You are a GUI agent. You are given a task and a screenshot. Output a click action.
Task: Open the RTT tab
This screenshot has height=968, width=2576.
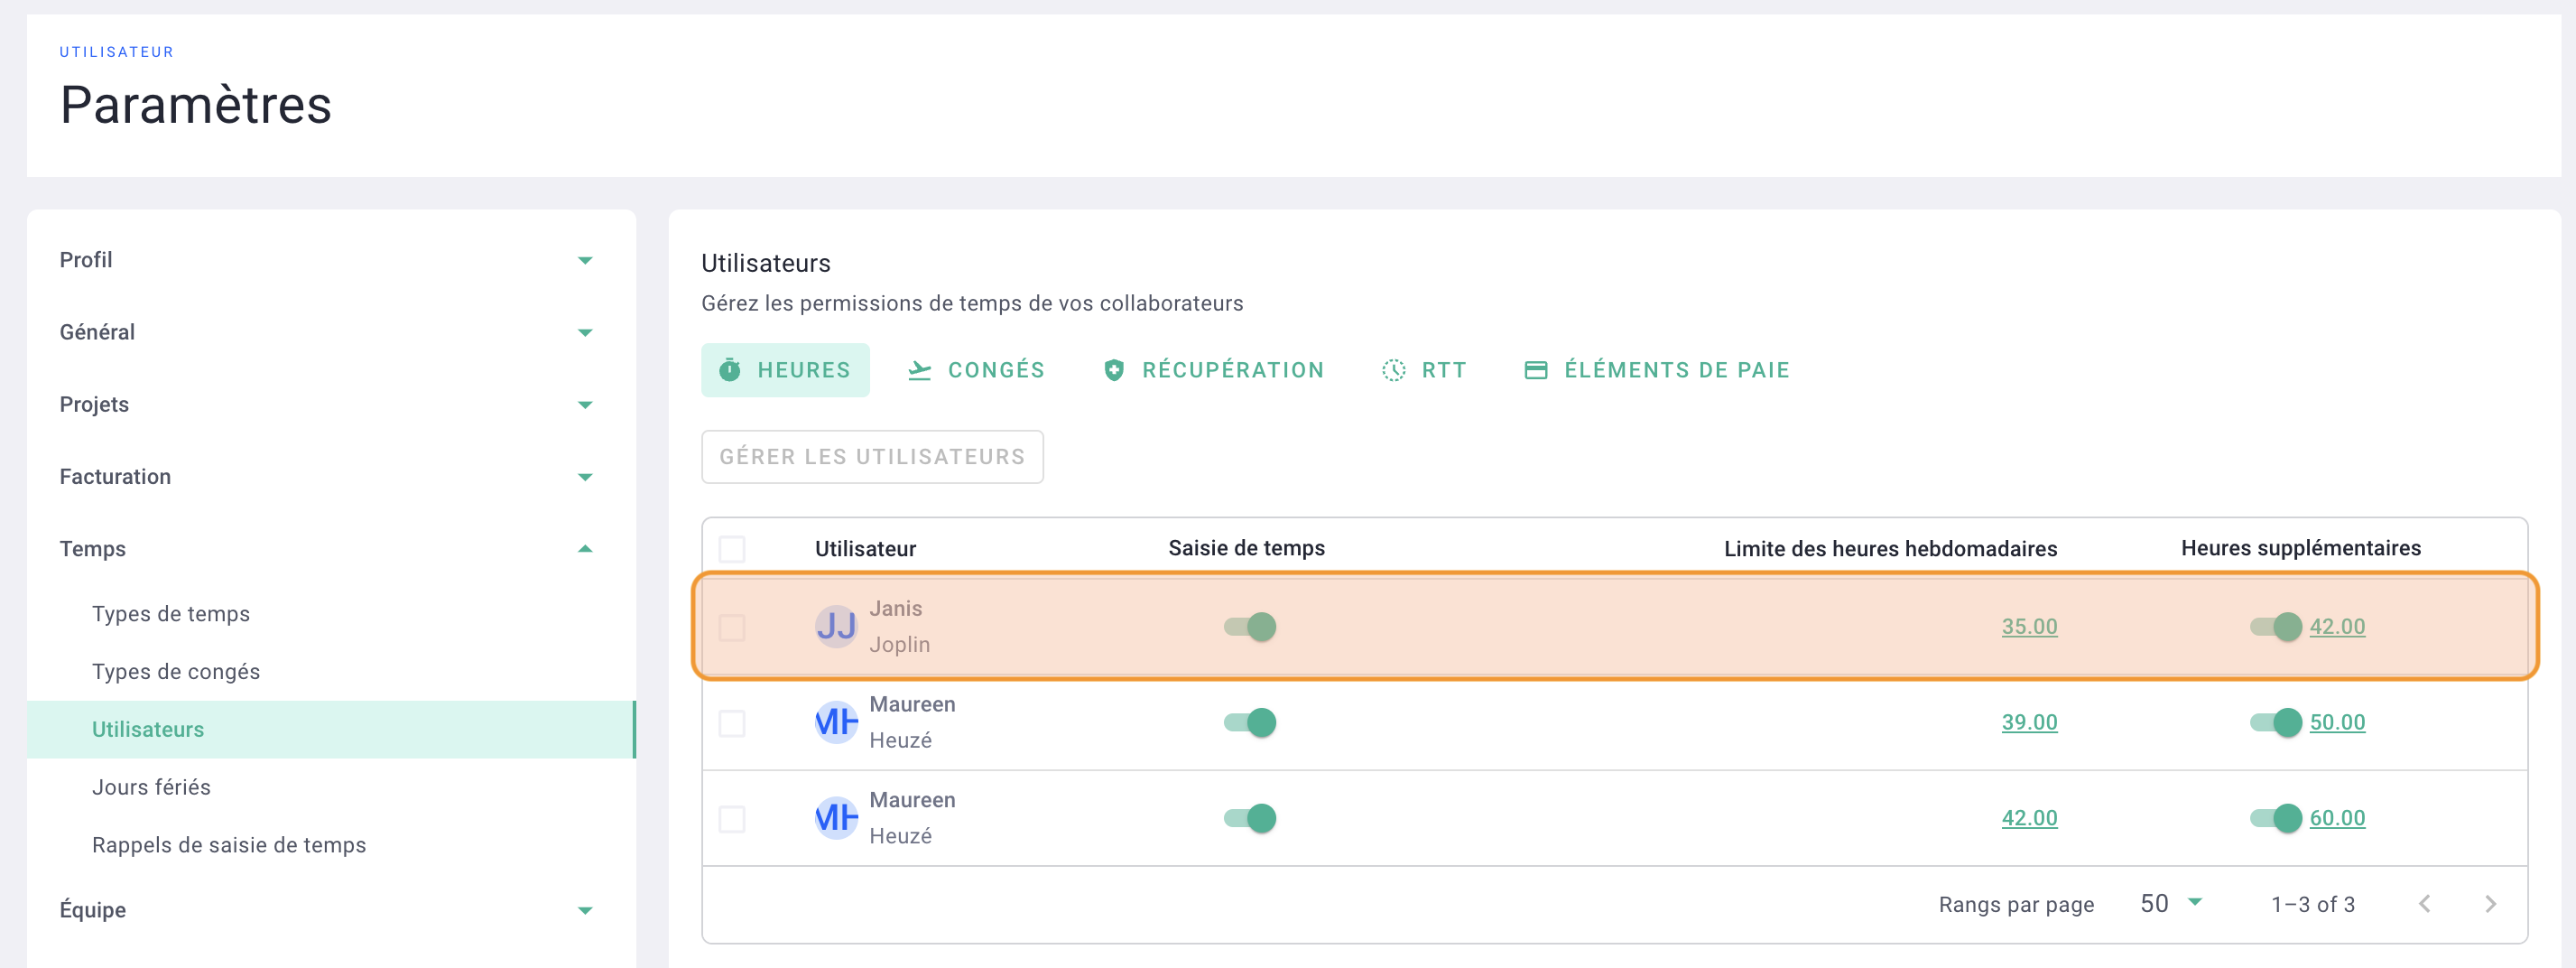pyautogui.click(x=1424, y=370)
